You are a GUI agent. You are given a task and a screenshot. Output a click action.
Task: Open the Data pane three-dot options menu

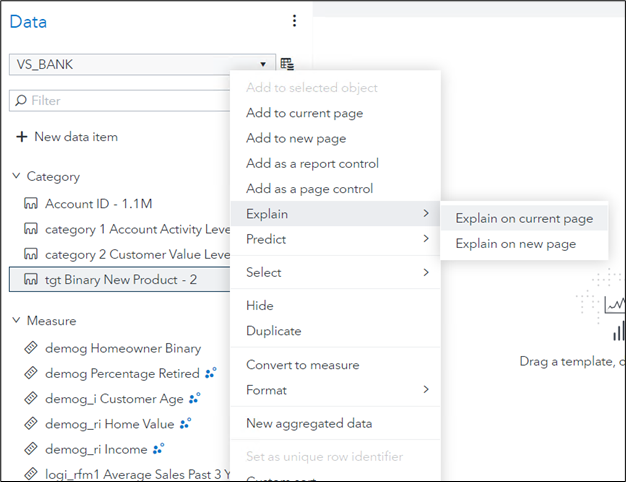[294, 21]
